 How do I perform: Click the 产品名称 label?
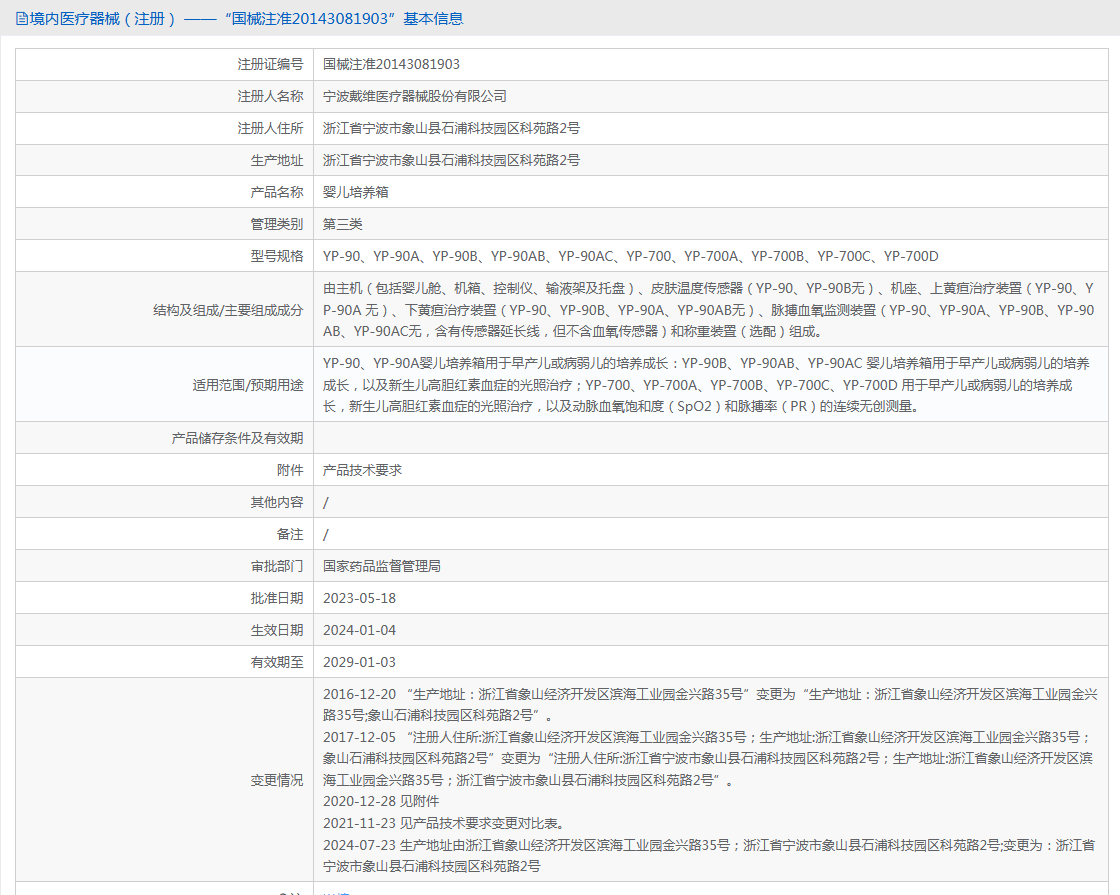pyautogui.click(x=276, y=192)
